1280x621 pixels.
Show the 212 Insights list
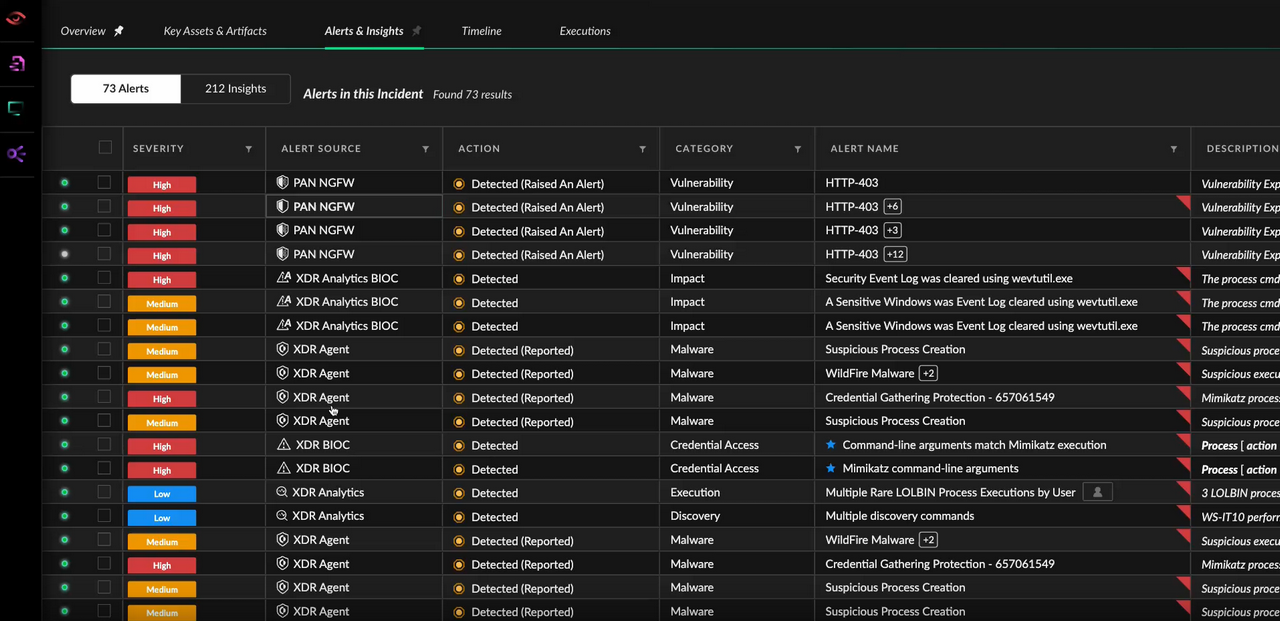tap(235, 89)
